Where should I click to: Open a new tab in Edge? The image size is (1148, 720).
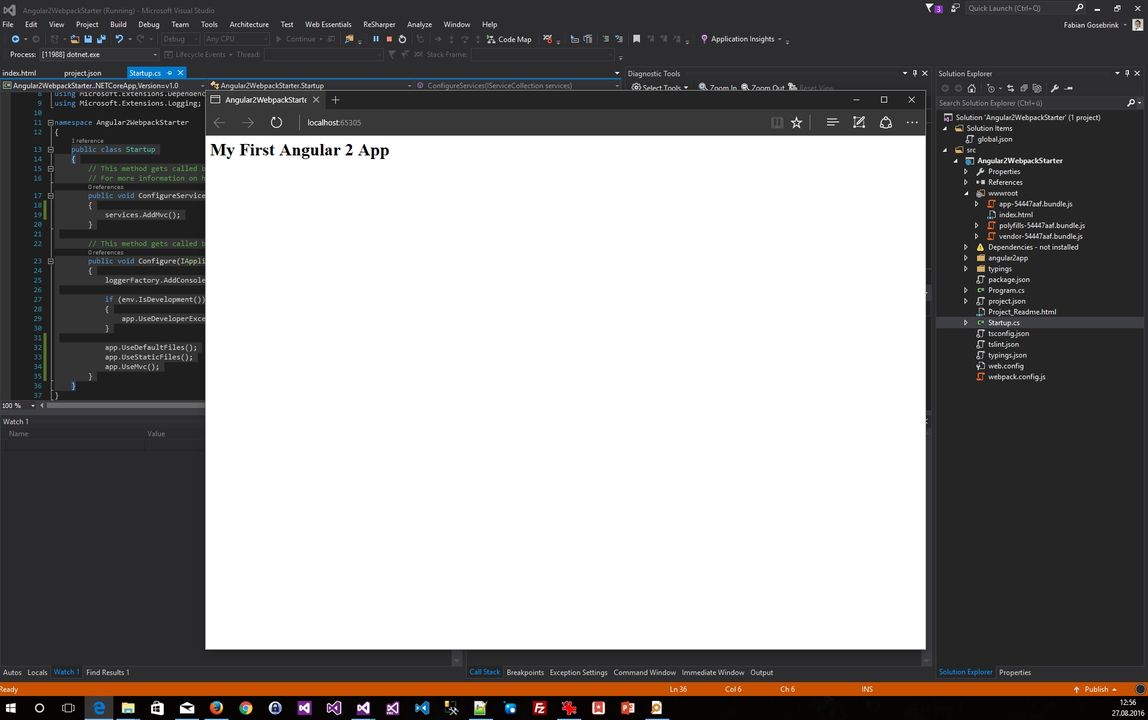(335, 100)
